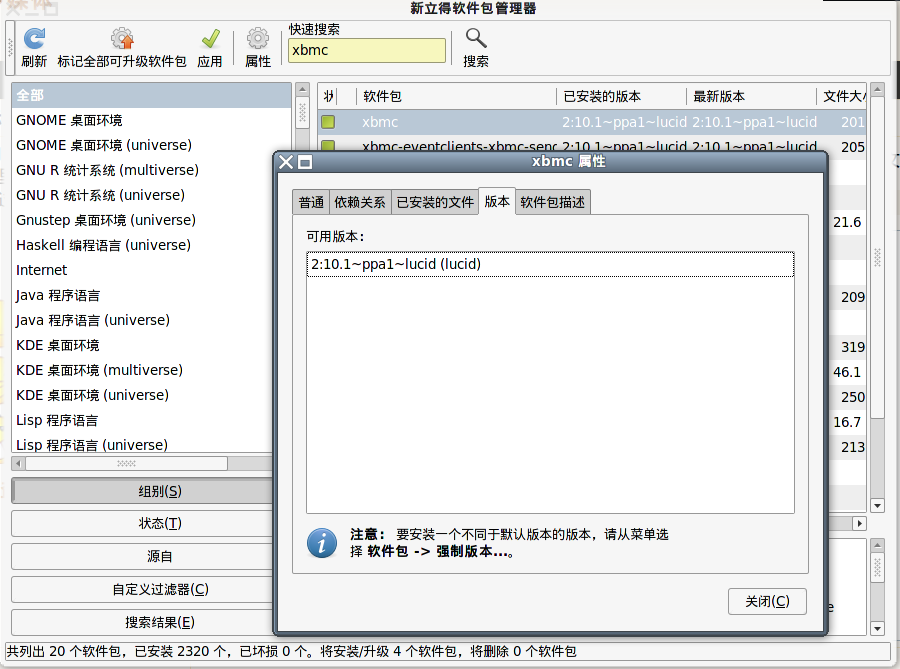Click the 46.1 size cell
Viewport: 900px width, 669px height.
[x=847, y=372]
